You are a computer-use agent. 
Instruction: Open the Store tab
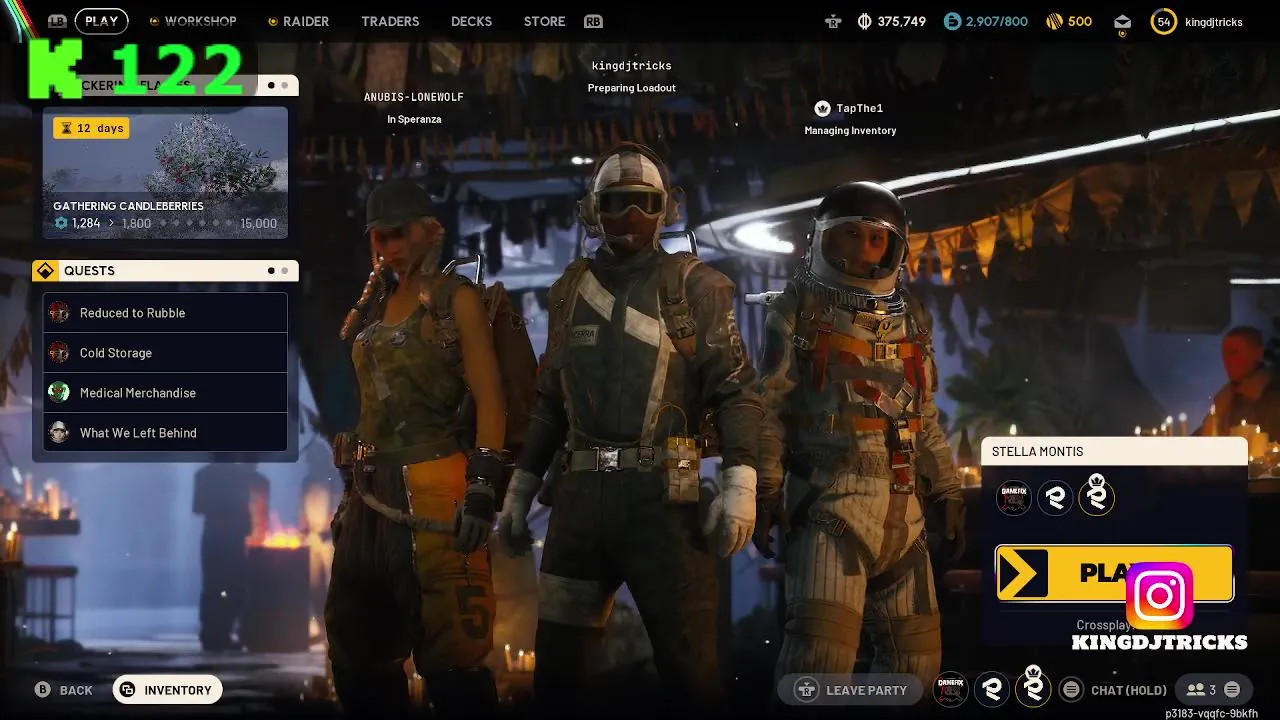[544, 21]
